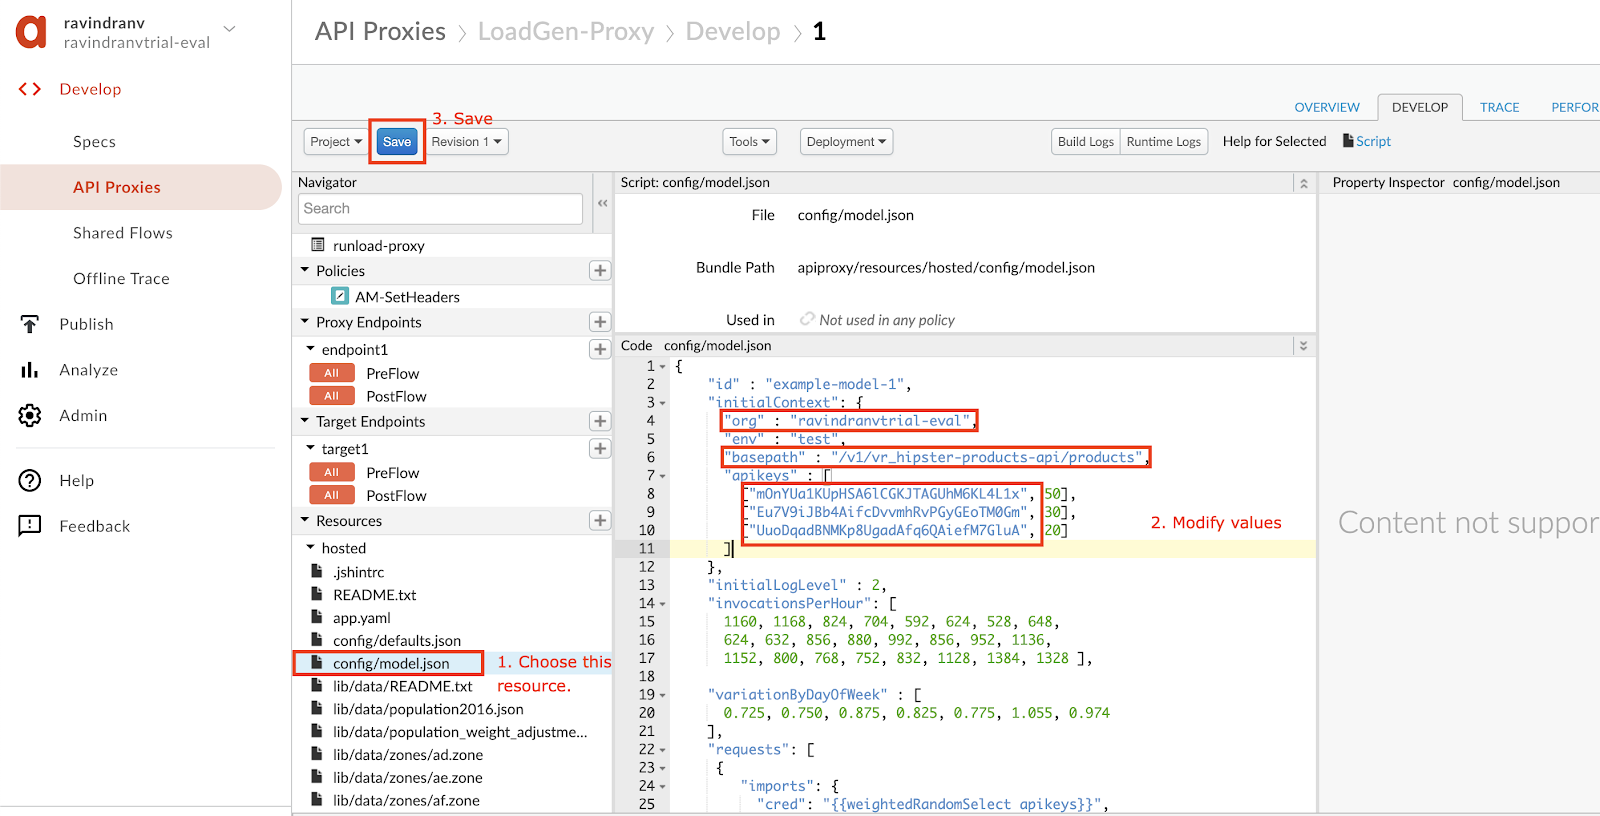Collapse endpoint1 tree node

(311, 349)
